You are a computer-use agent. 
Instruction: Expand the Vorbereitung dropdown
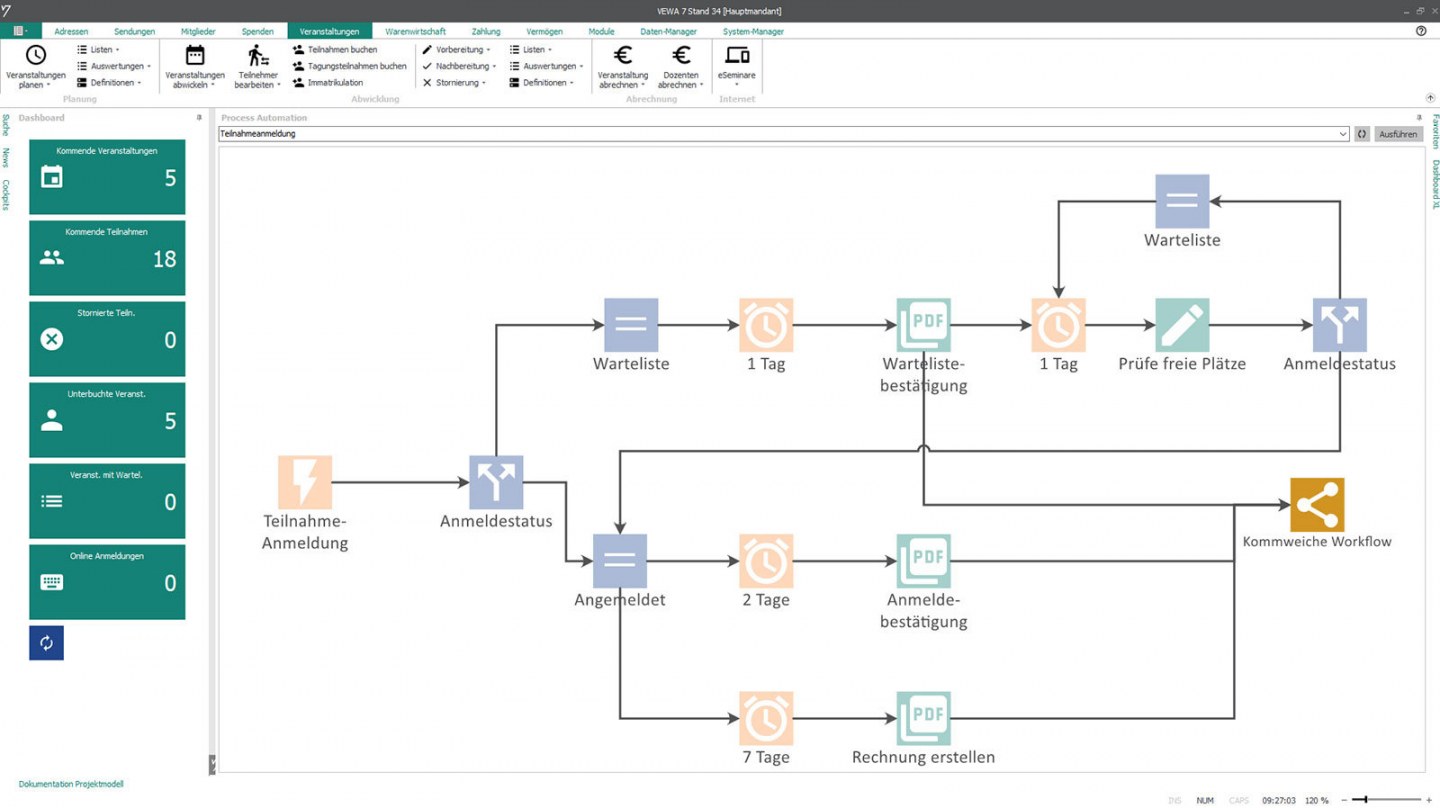point(456,49)
